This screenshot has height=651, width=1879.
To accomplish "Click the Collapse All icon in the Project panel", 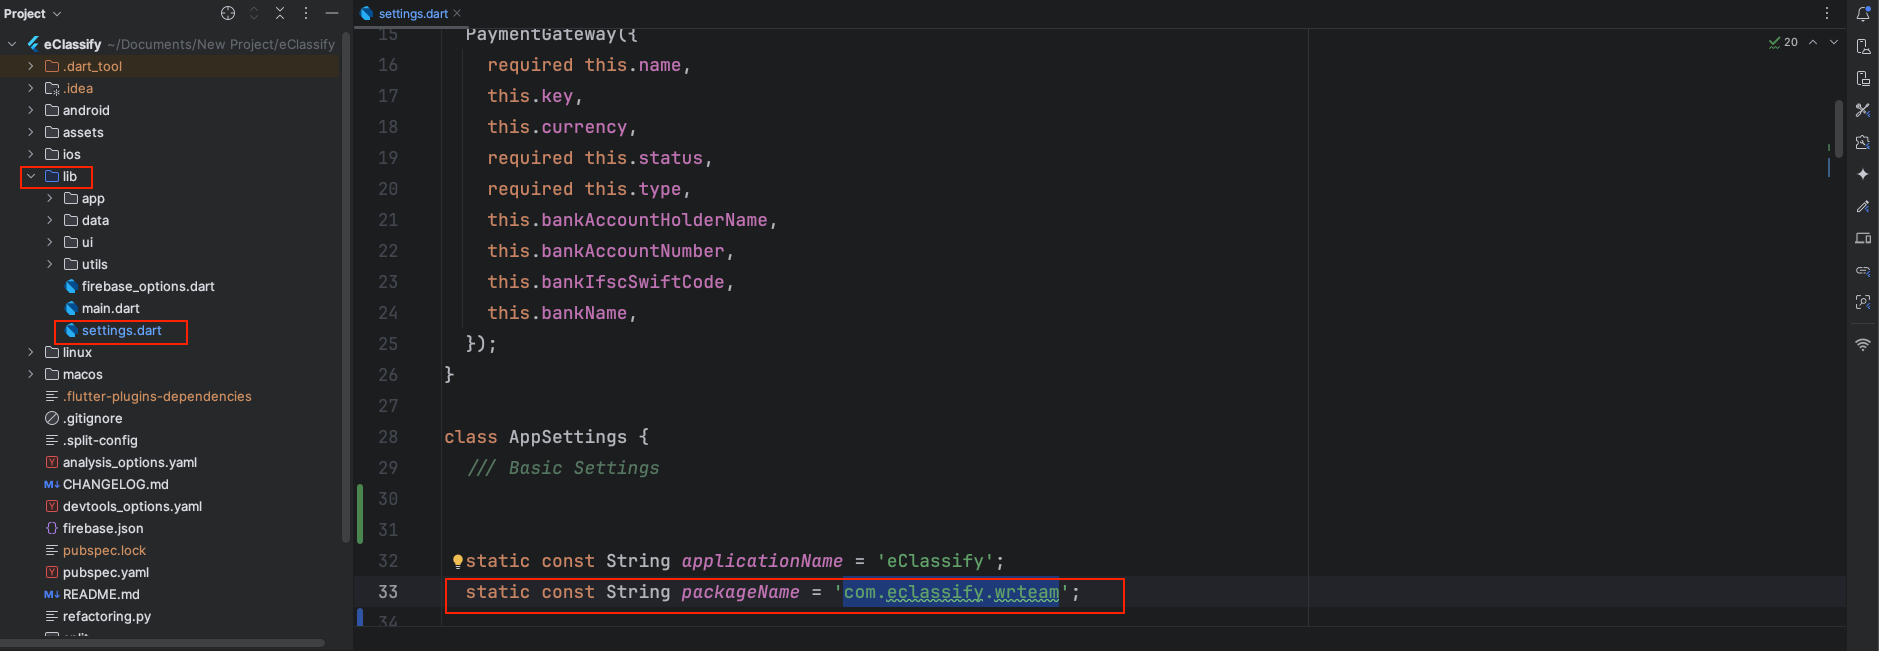I will [280, 13].
